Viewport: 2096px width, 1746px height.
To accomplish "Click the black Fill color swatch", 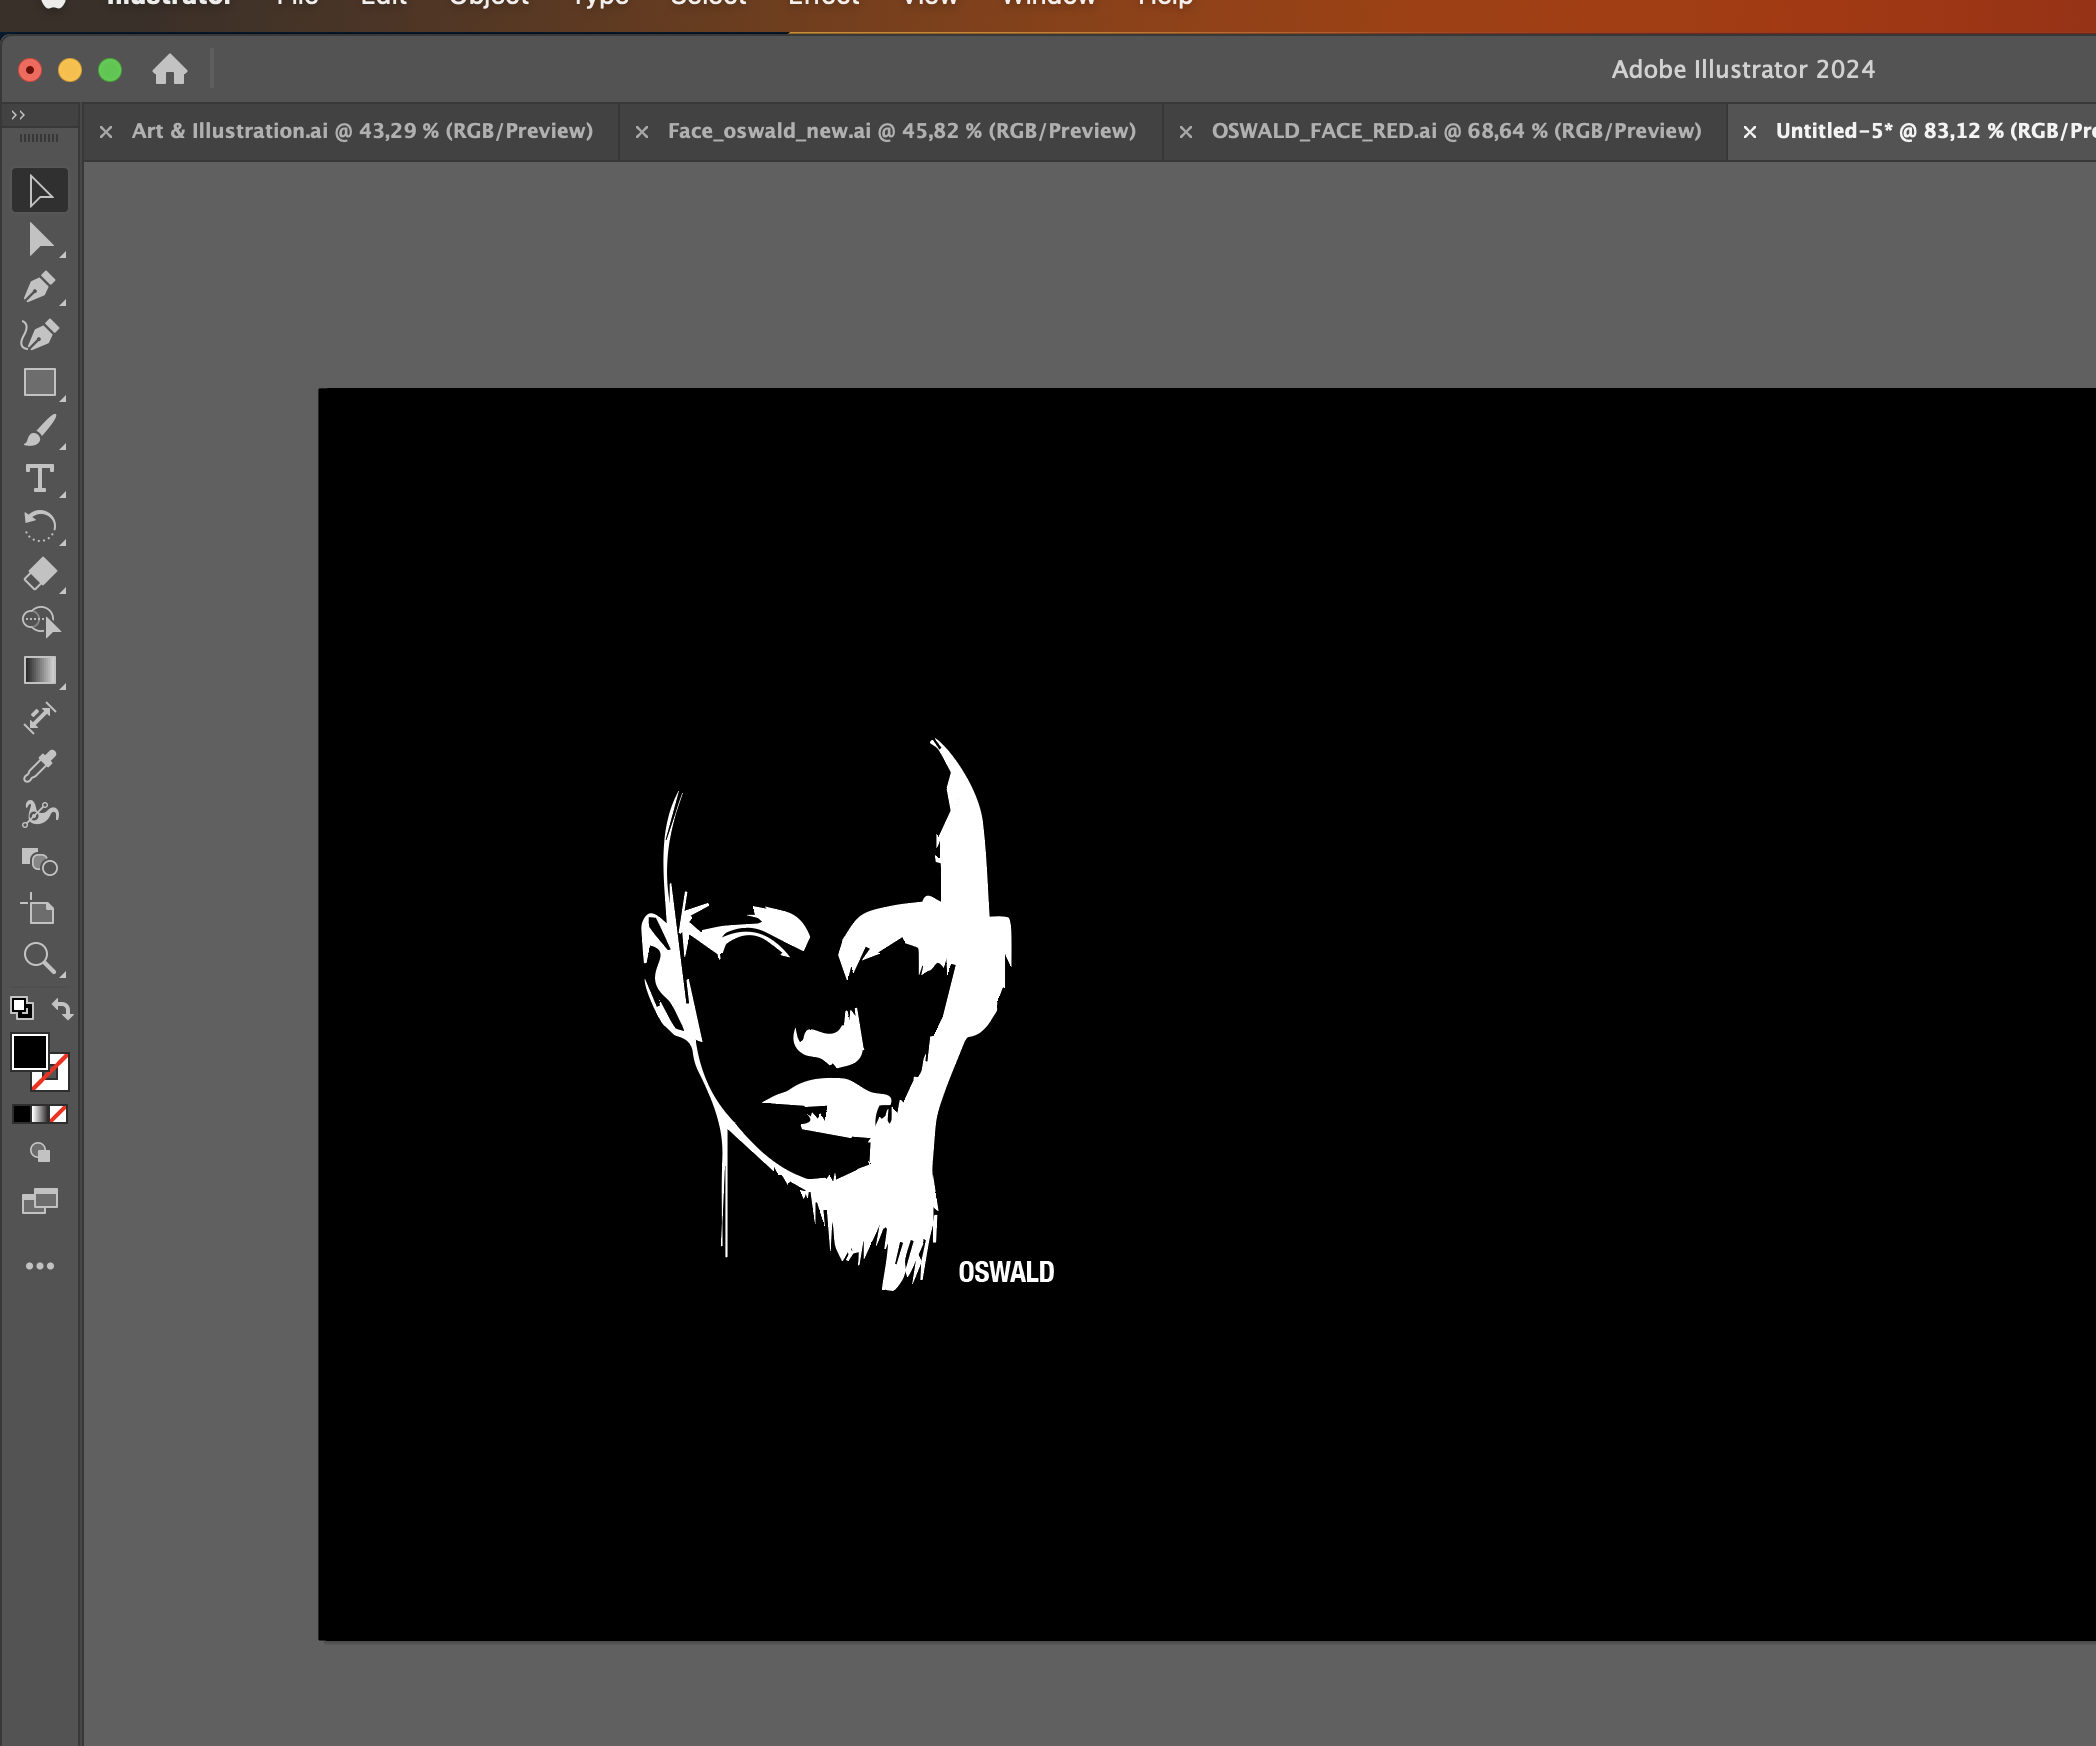I will pos(29,1051).
